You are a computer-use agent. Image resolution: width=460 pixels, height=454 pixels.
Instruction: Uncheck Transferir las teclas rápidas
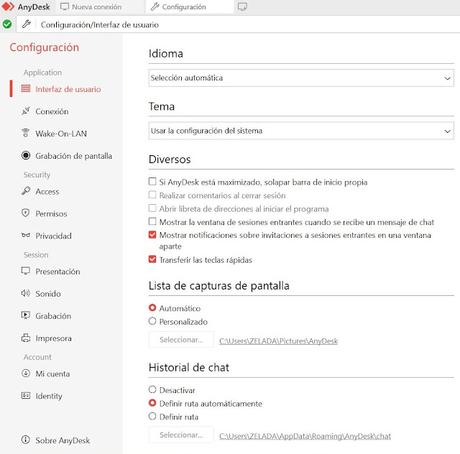(152, 259)
